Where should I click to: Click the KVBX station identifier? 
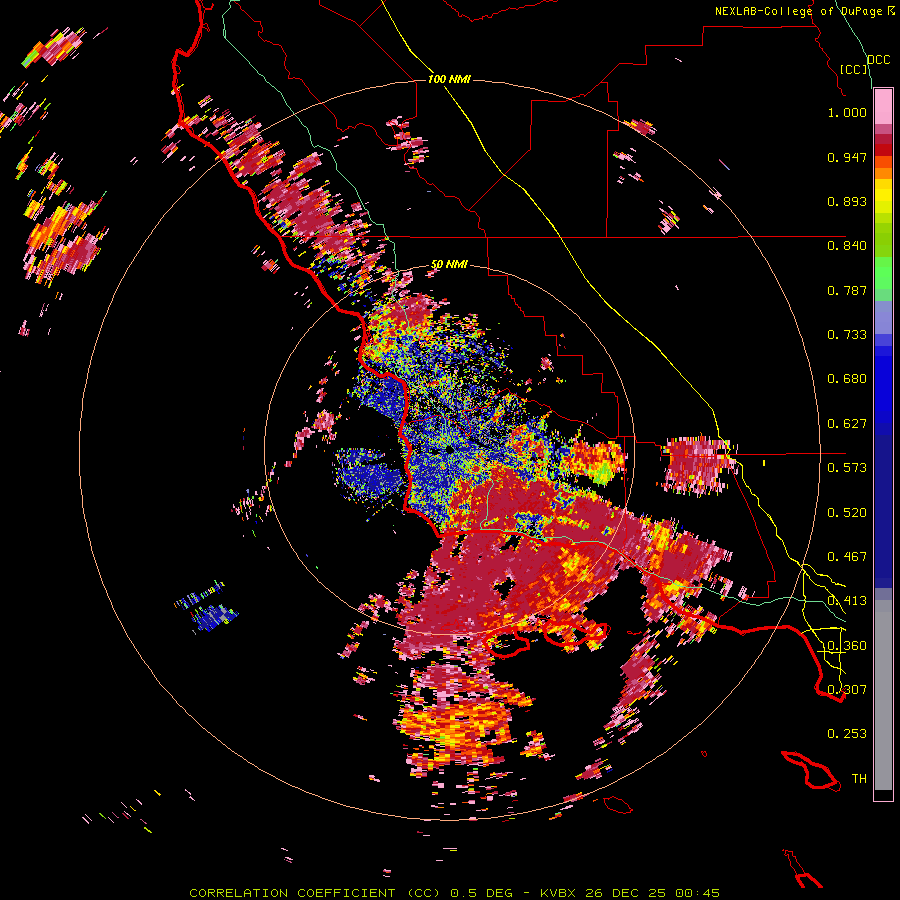click(560, 893)
